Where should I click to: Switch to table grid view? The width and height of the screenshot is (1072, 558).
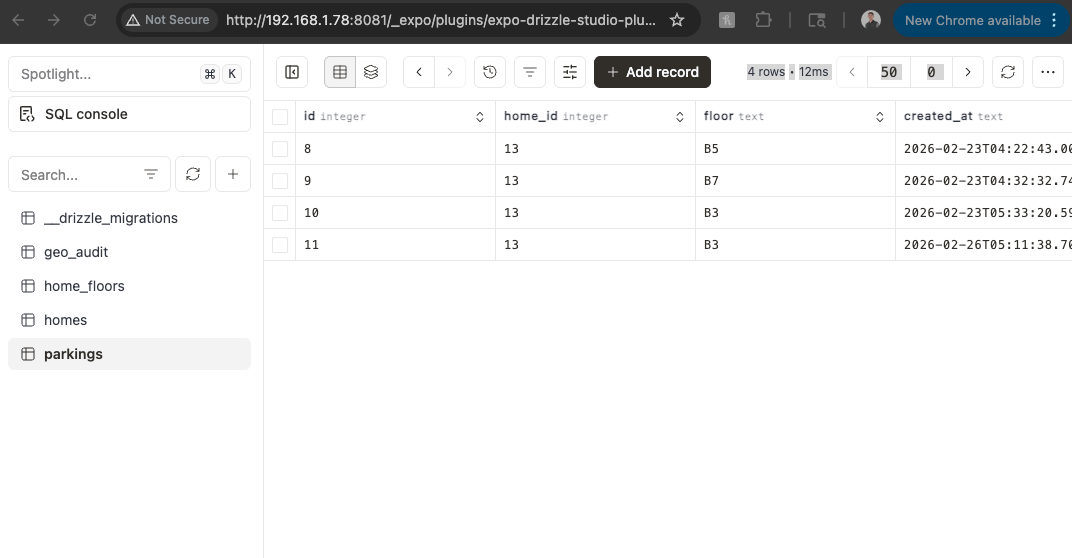coord(340,72)
